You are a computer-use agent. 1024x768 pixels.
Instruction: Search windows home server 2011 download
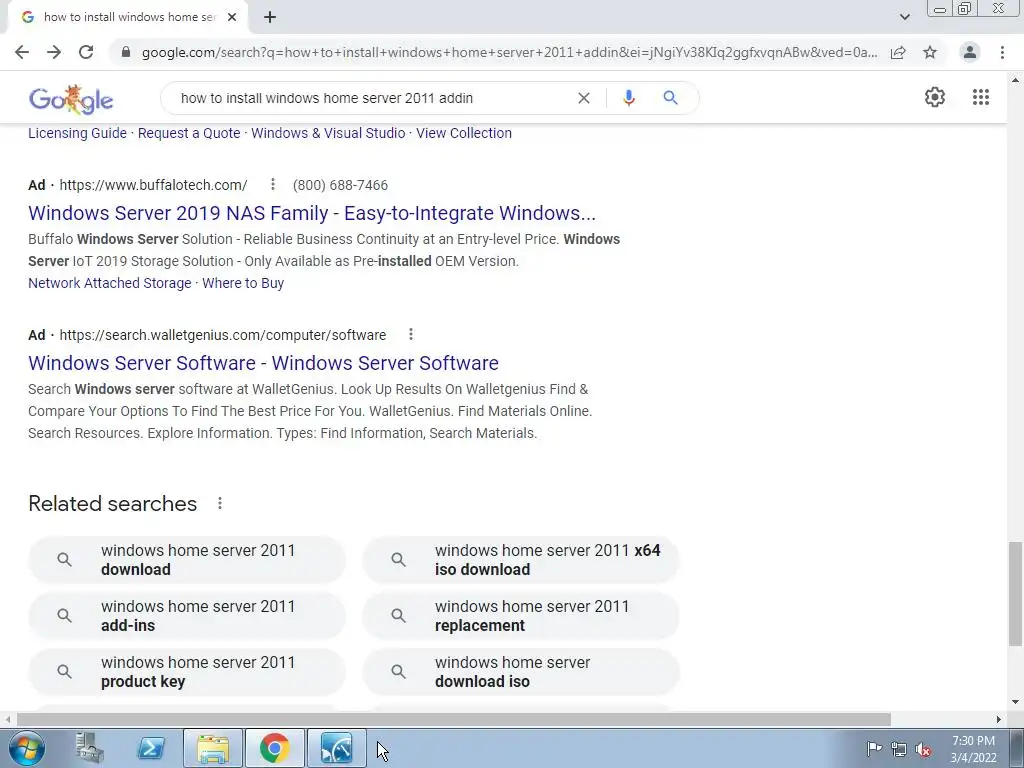(187, 560)
